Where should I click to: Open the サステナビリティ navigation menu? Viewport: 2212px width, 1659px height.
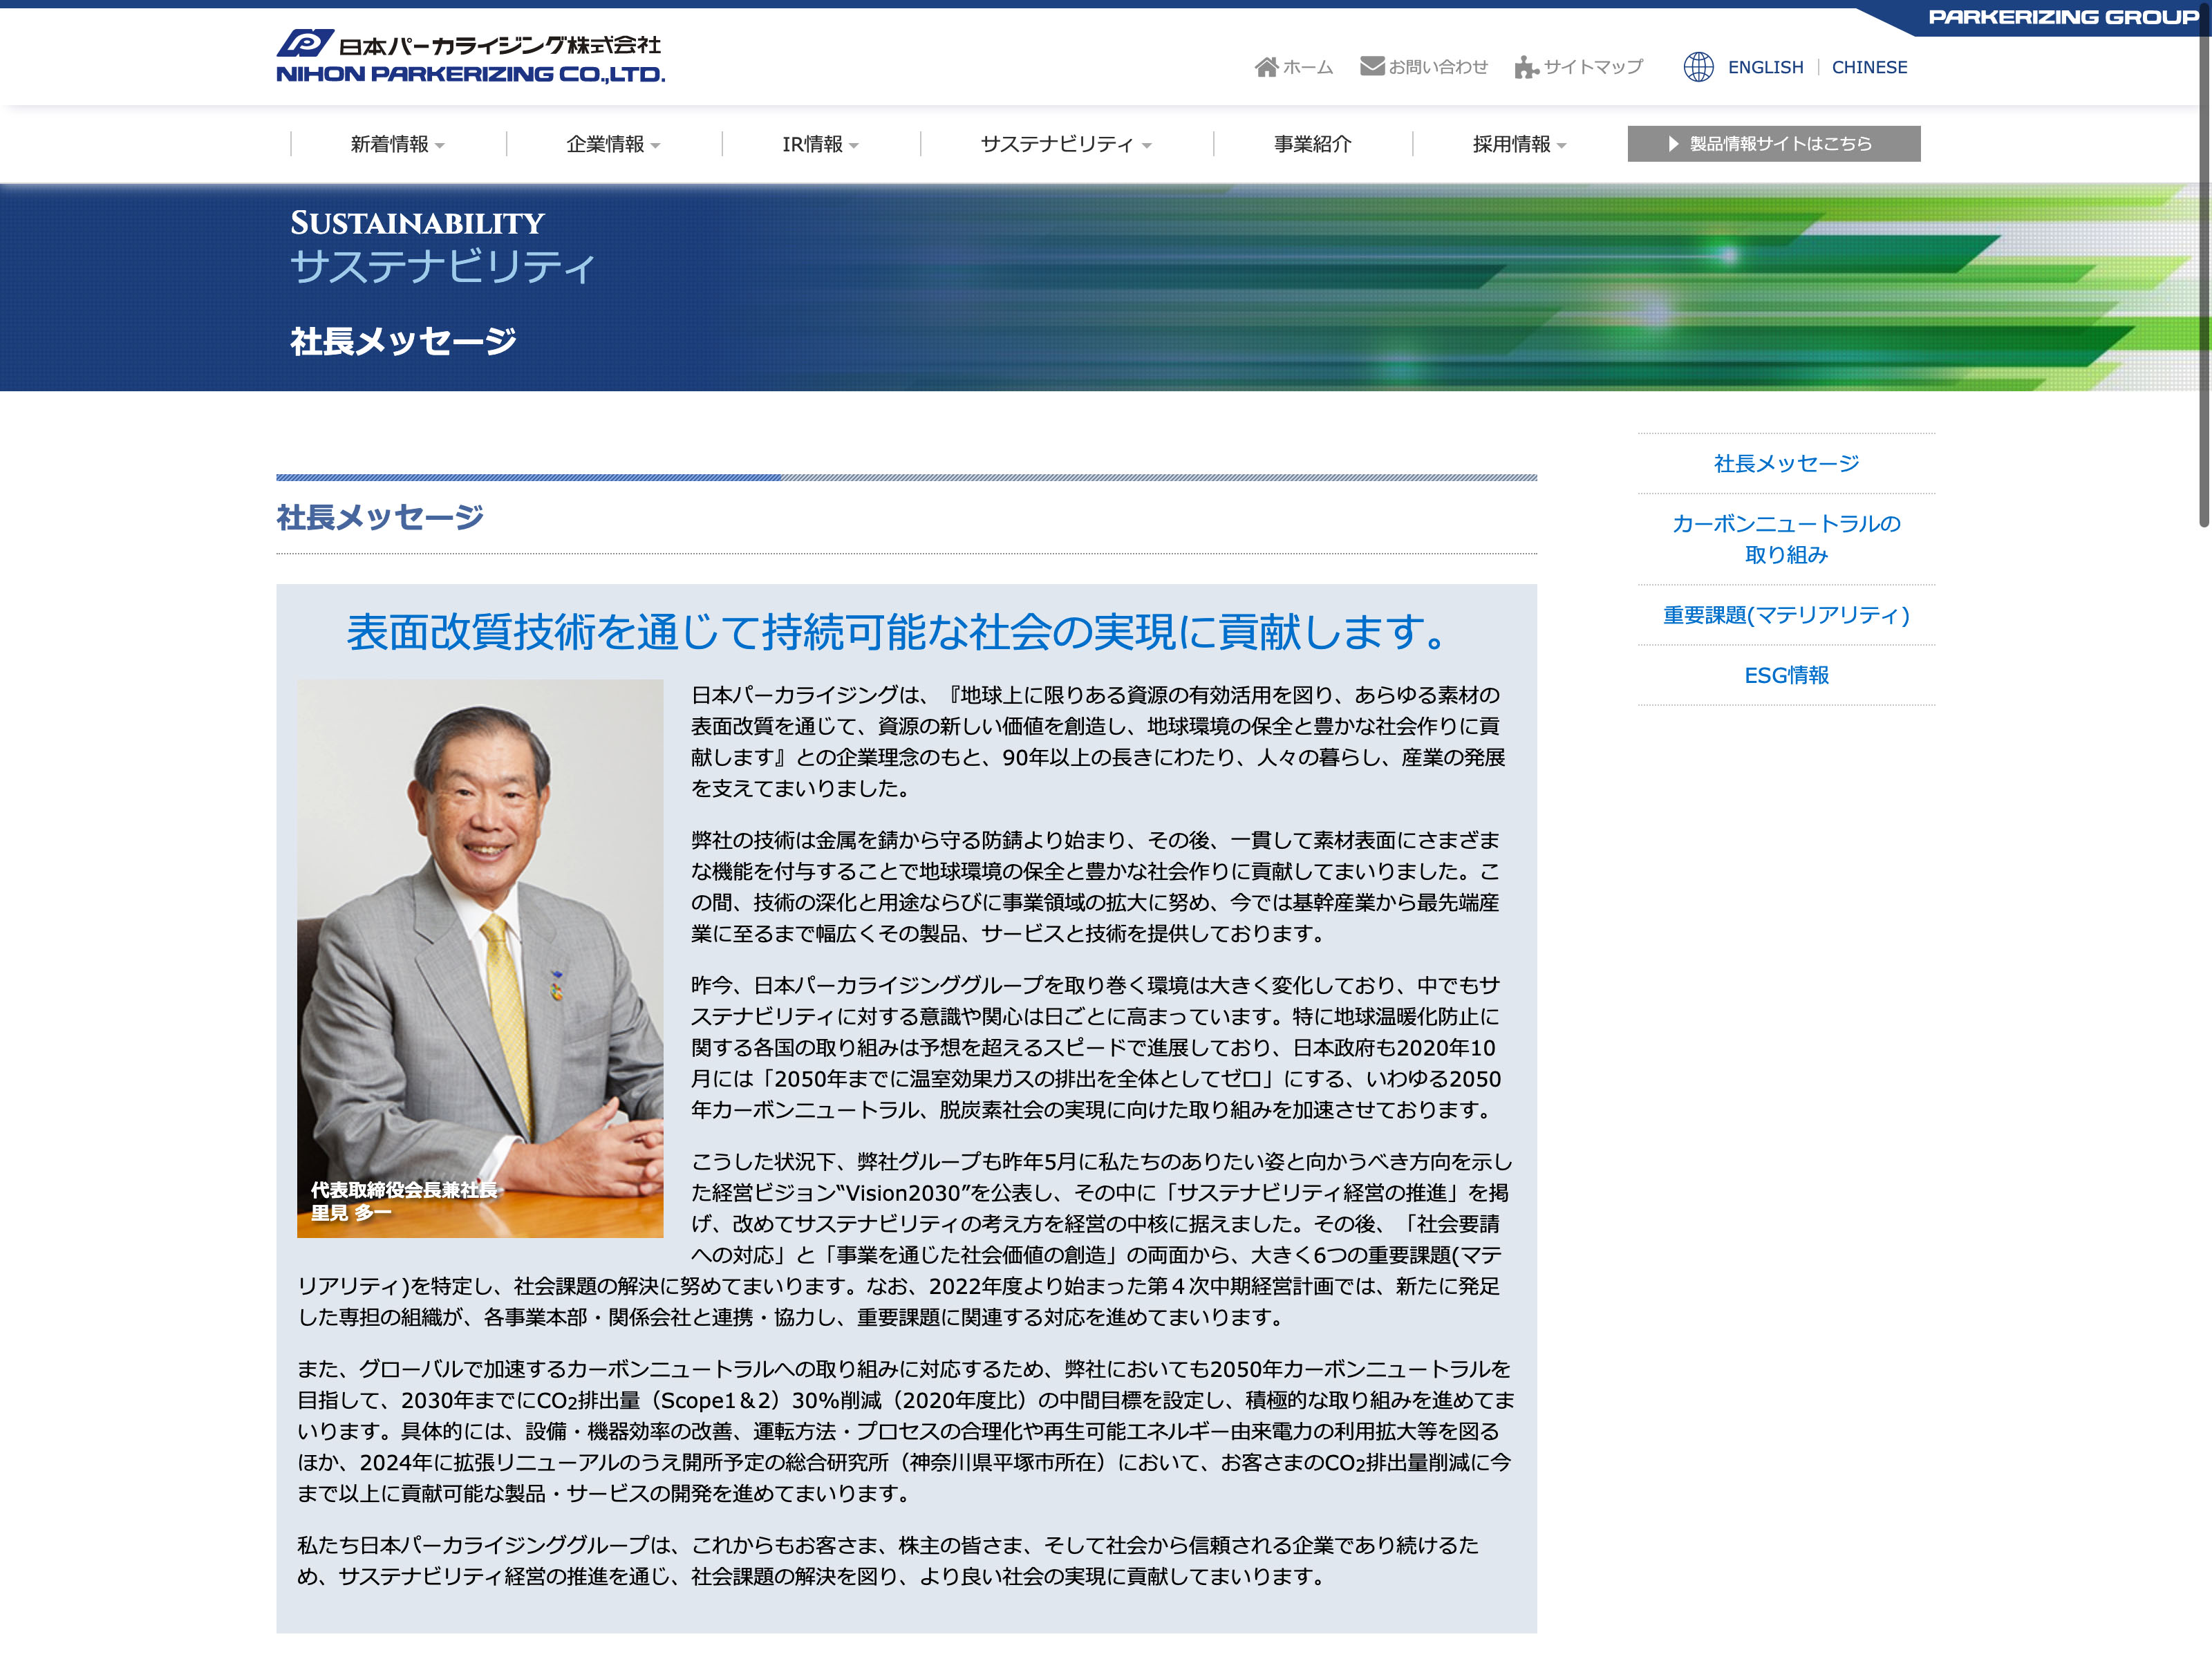tap(1066, 144)
